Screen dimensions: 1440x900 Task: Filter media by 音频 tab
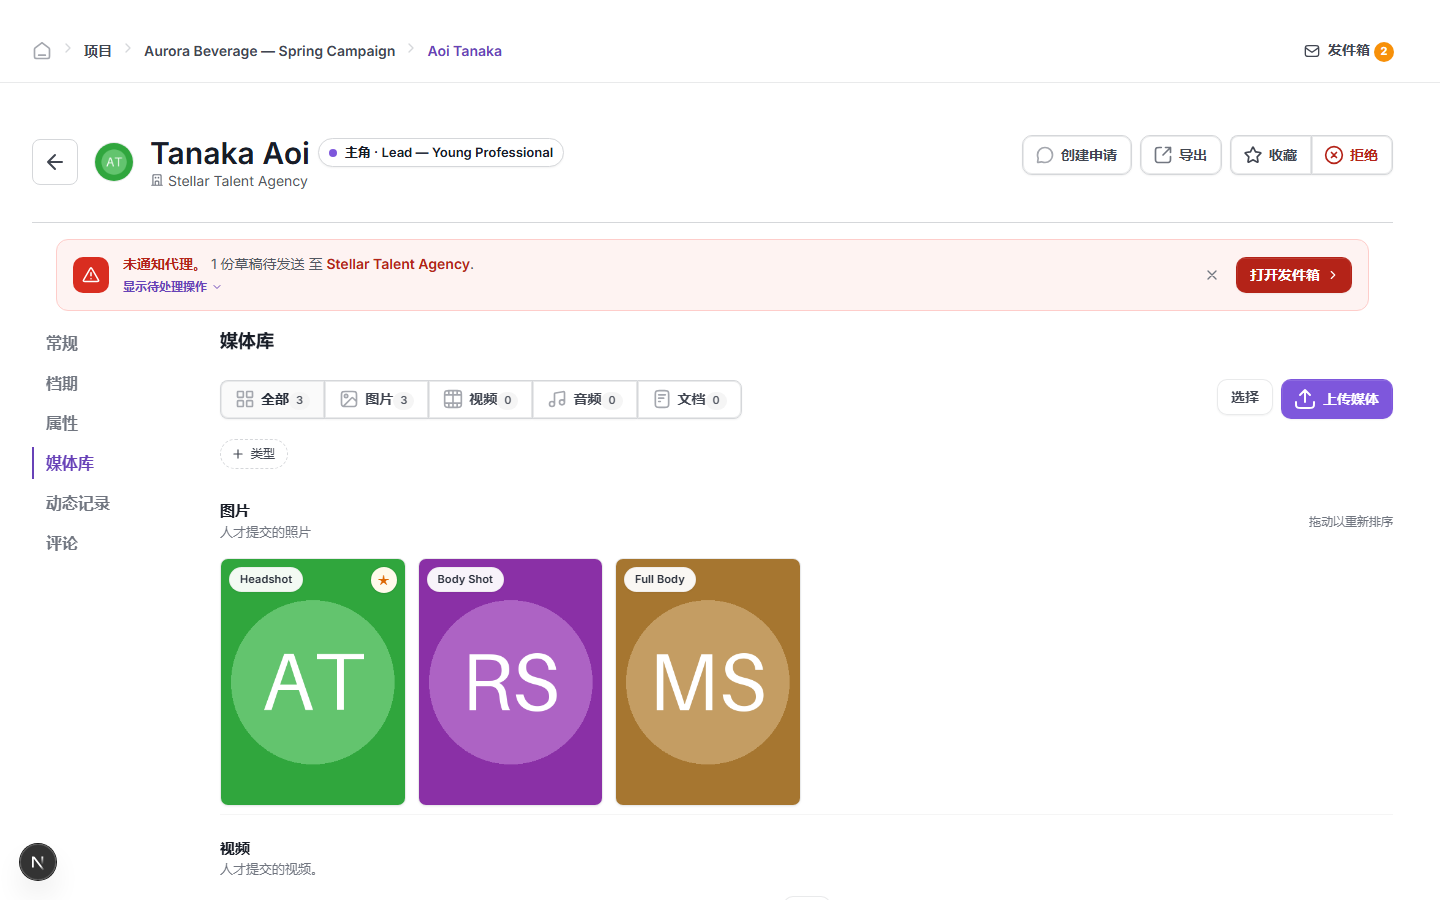585,399
